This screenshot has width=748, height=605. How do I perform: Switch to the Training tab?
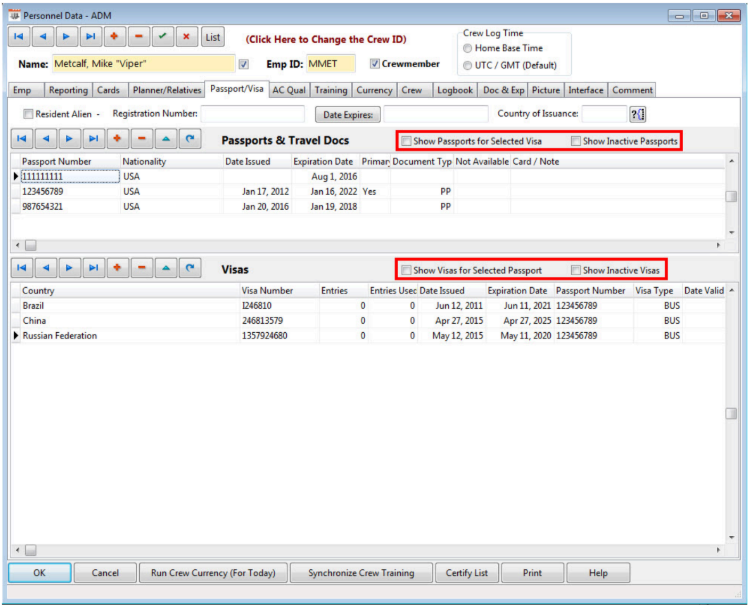[331, 90]
